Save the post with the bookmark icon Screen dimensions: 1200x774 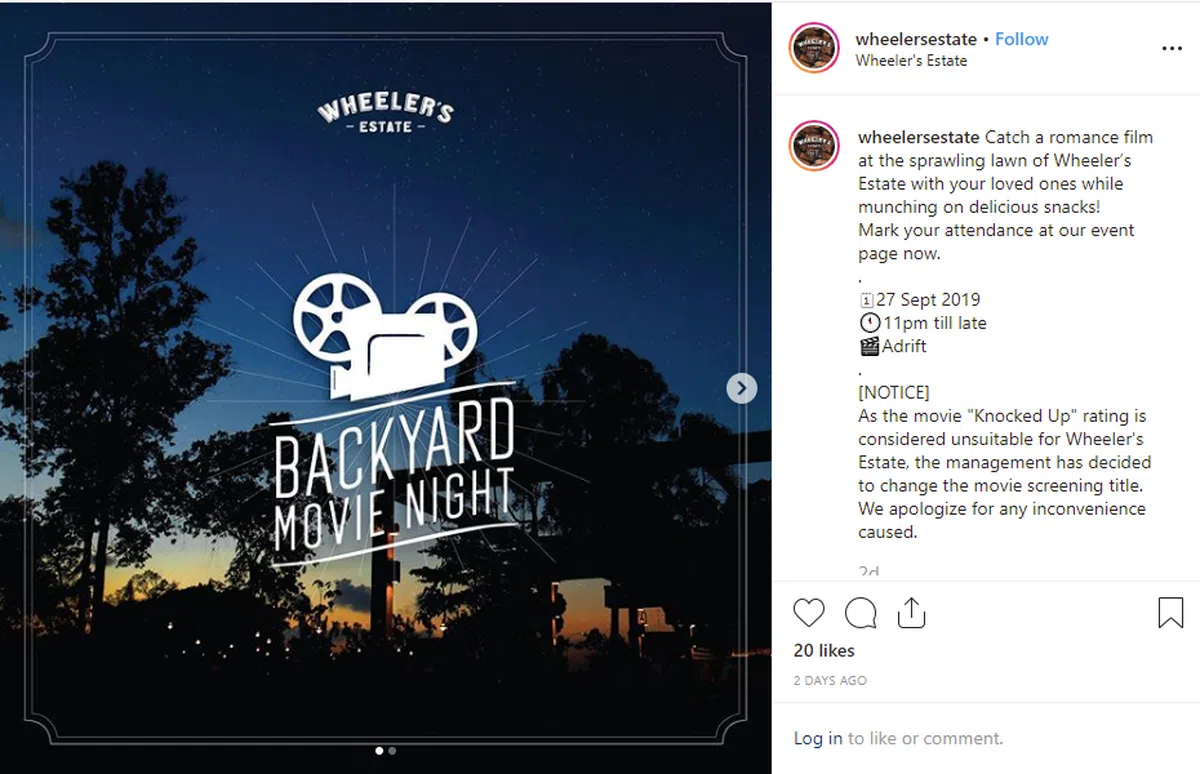[1170, 612]
